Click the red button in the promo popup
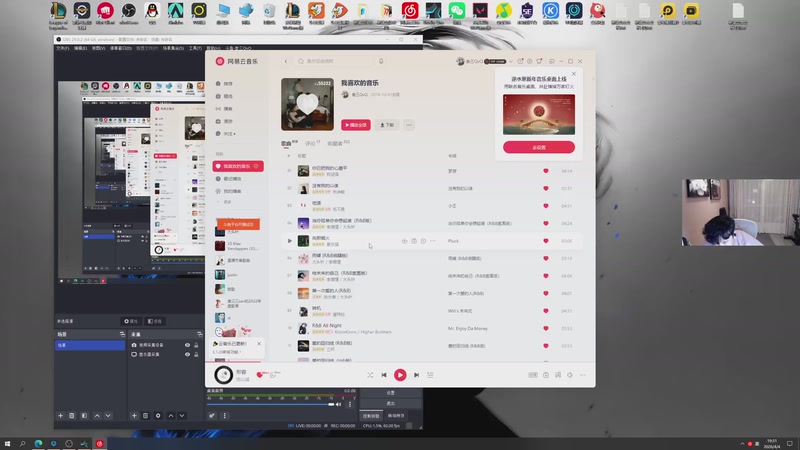 539,147
